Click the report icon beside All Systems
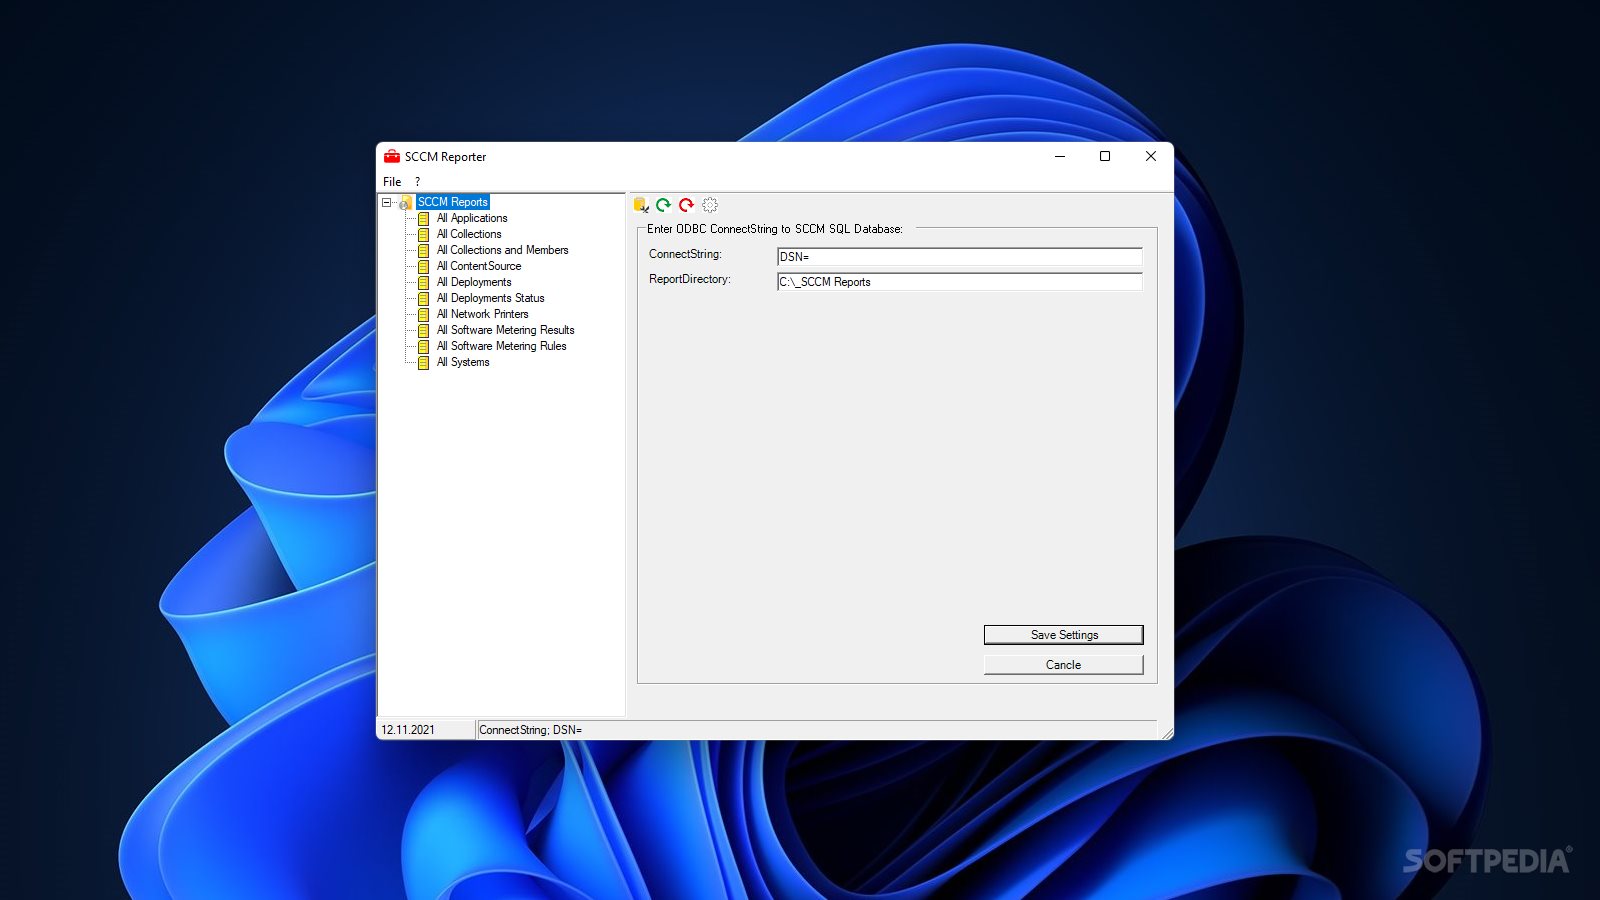The image size is (1600, 900). pos(424,362)
